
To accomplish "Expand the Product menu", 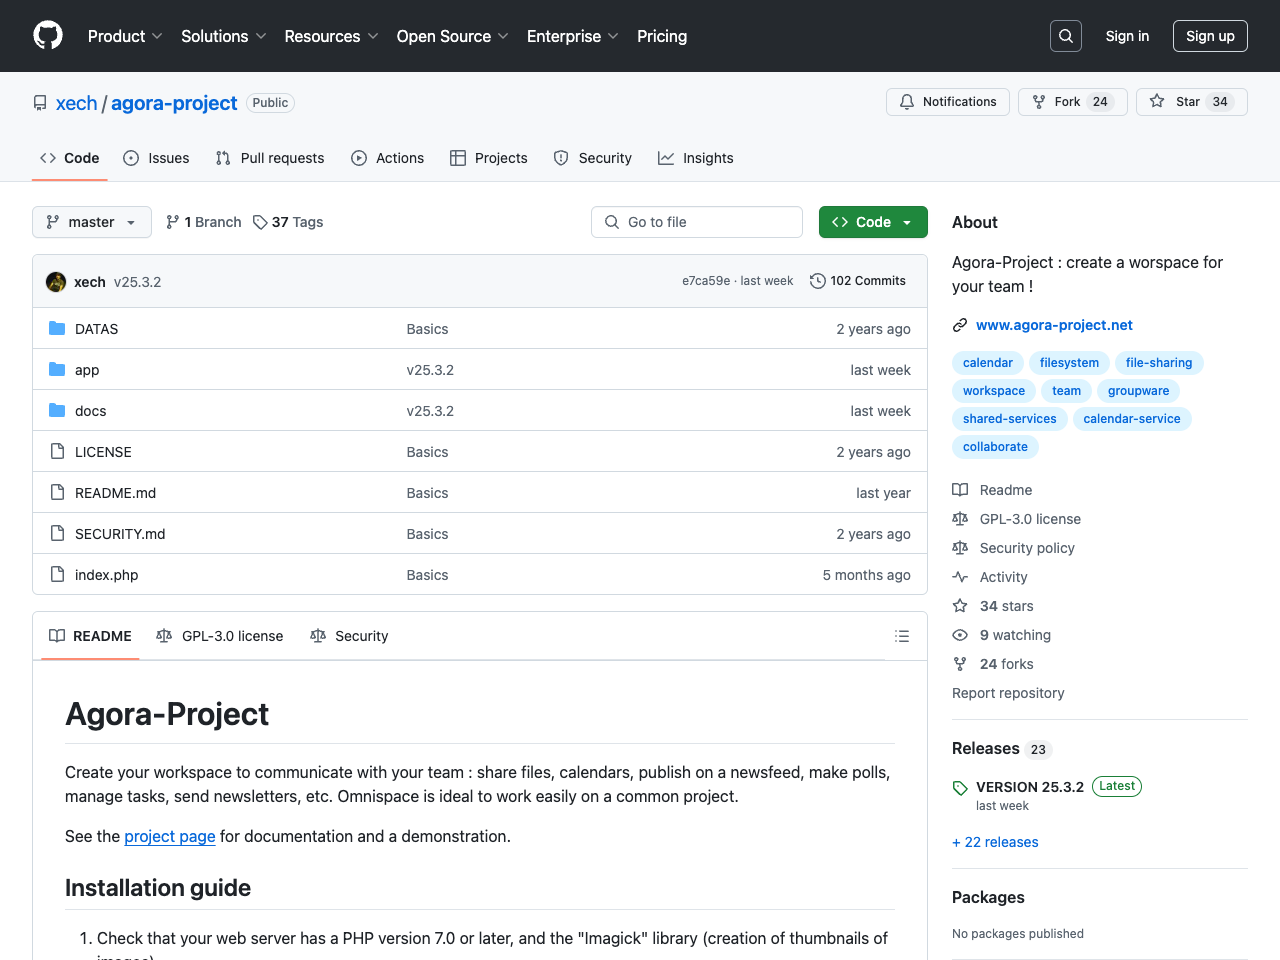I will (x=125, y=36).
